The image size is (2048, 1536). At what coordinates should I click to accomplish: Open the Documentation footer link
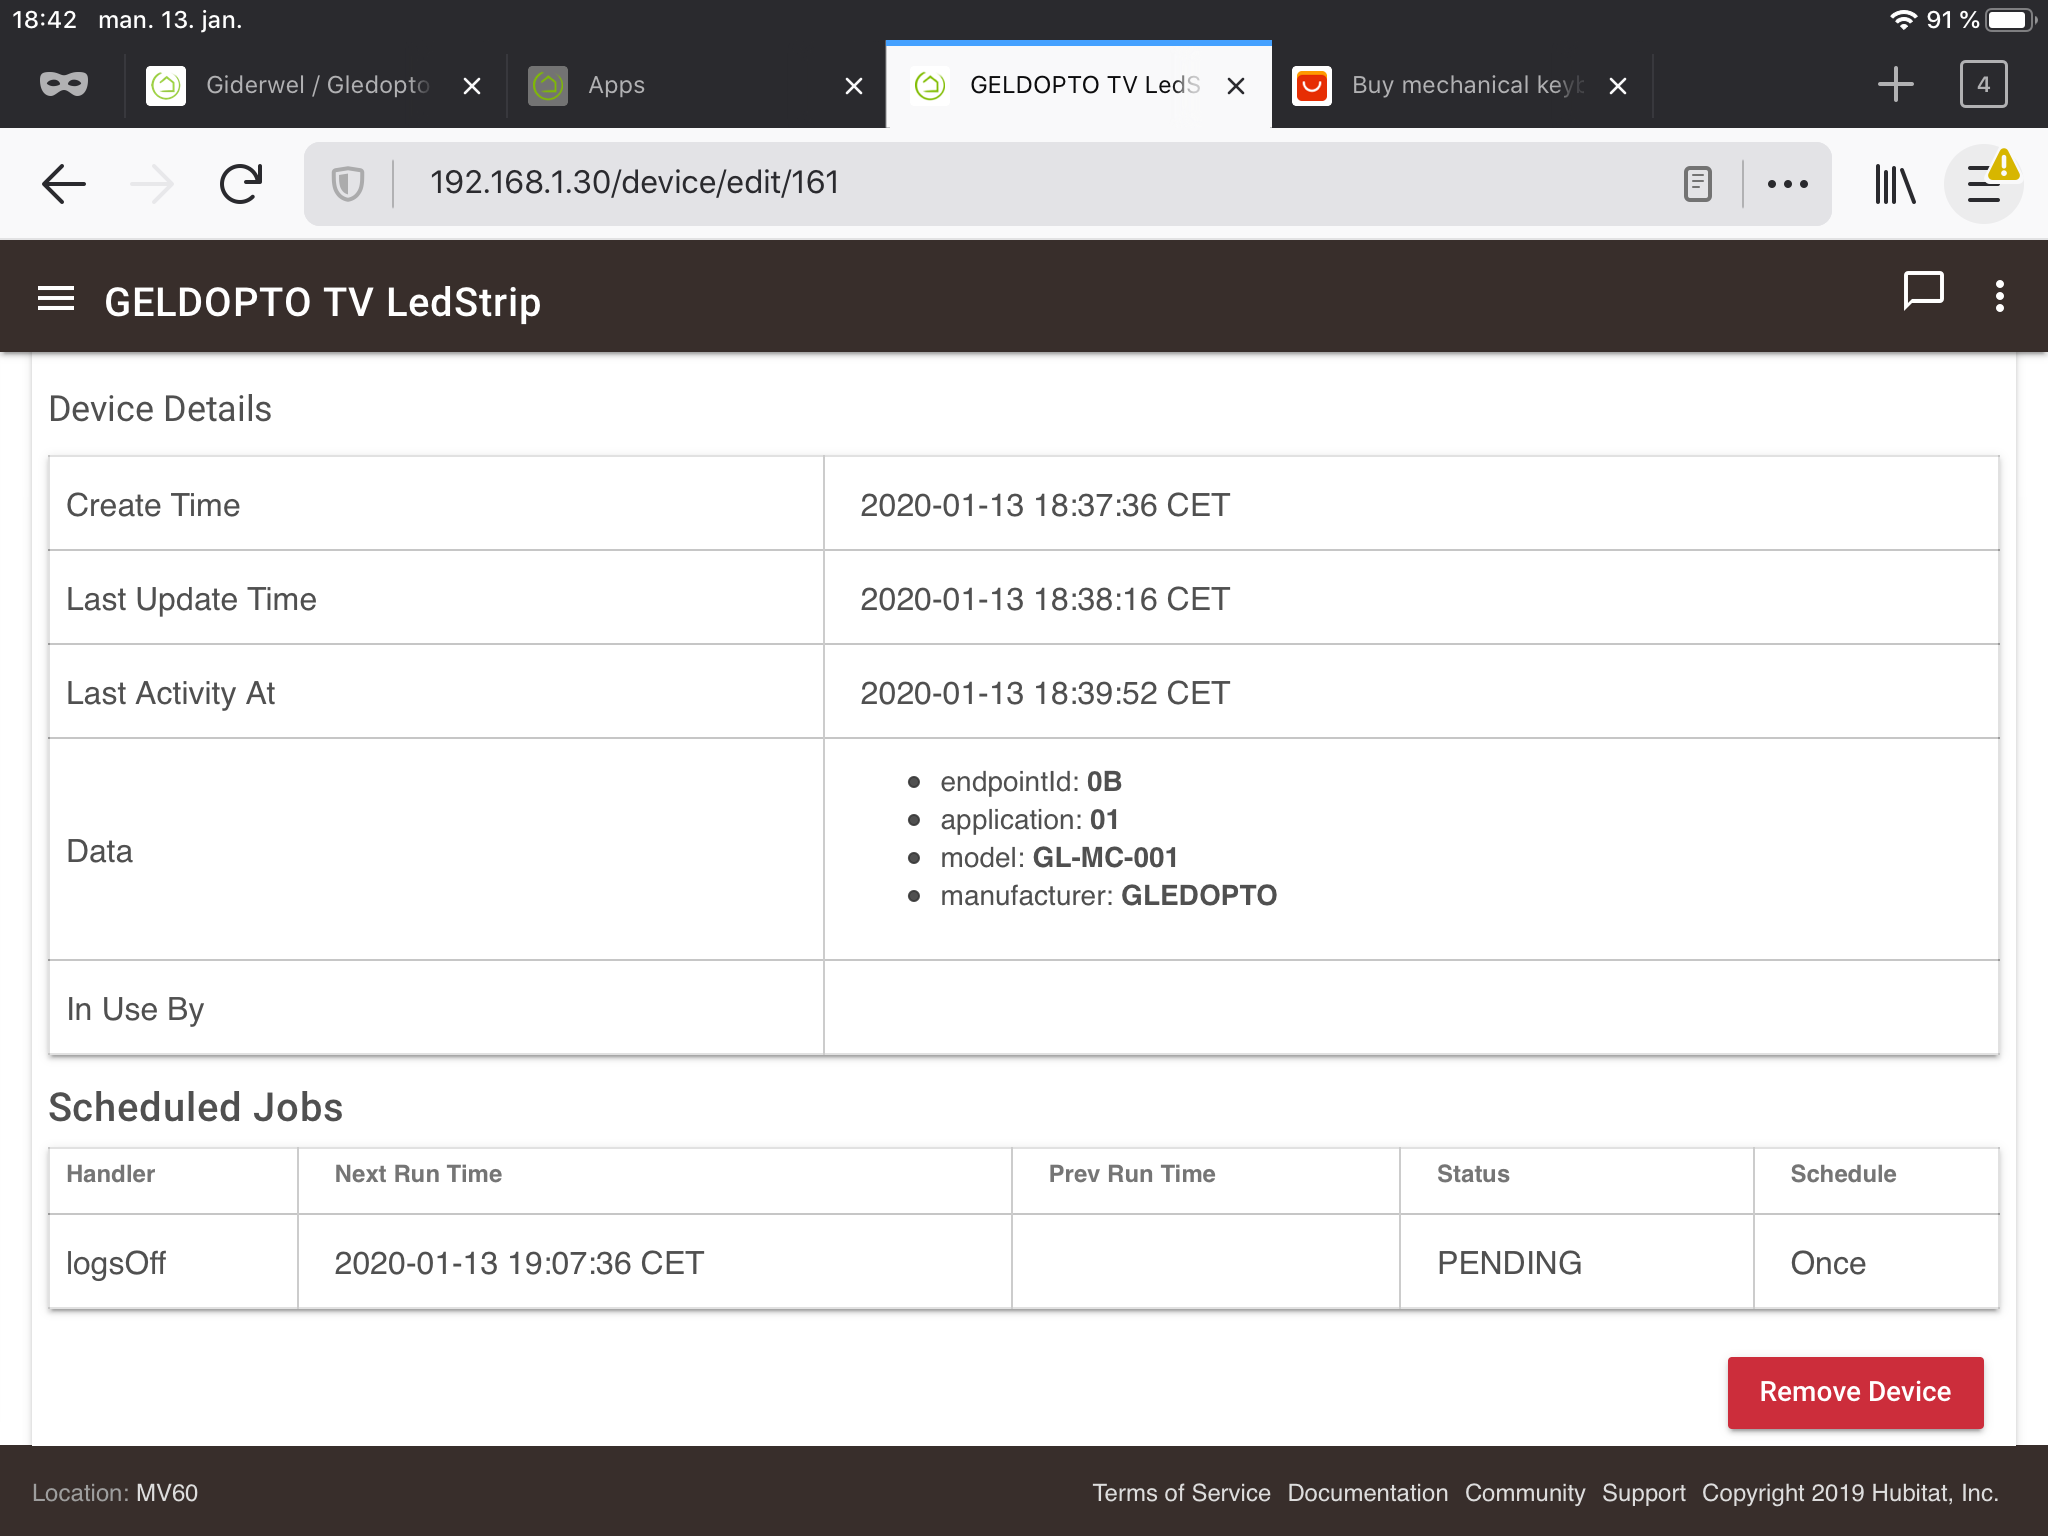coord(1367,1493)
